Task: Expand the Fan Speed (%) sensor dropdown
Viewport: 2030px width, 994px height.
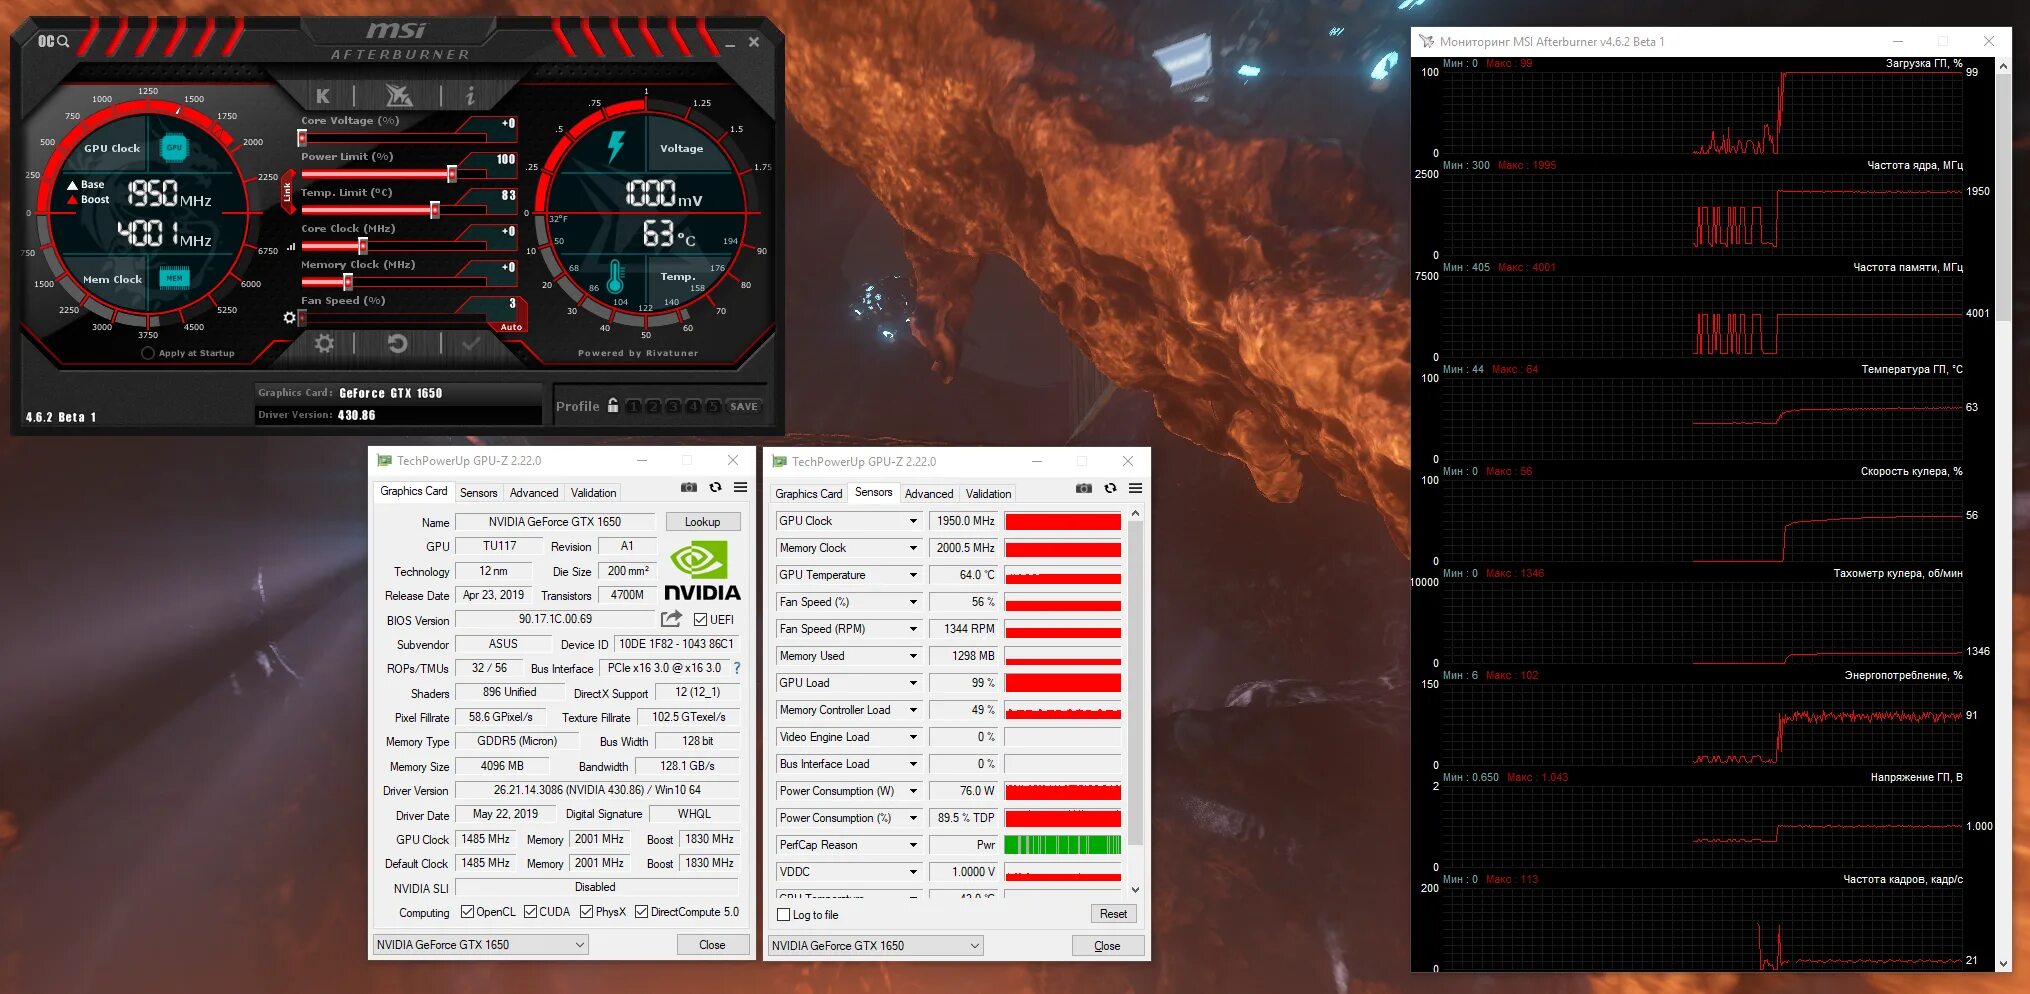Action: 913,602
